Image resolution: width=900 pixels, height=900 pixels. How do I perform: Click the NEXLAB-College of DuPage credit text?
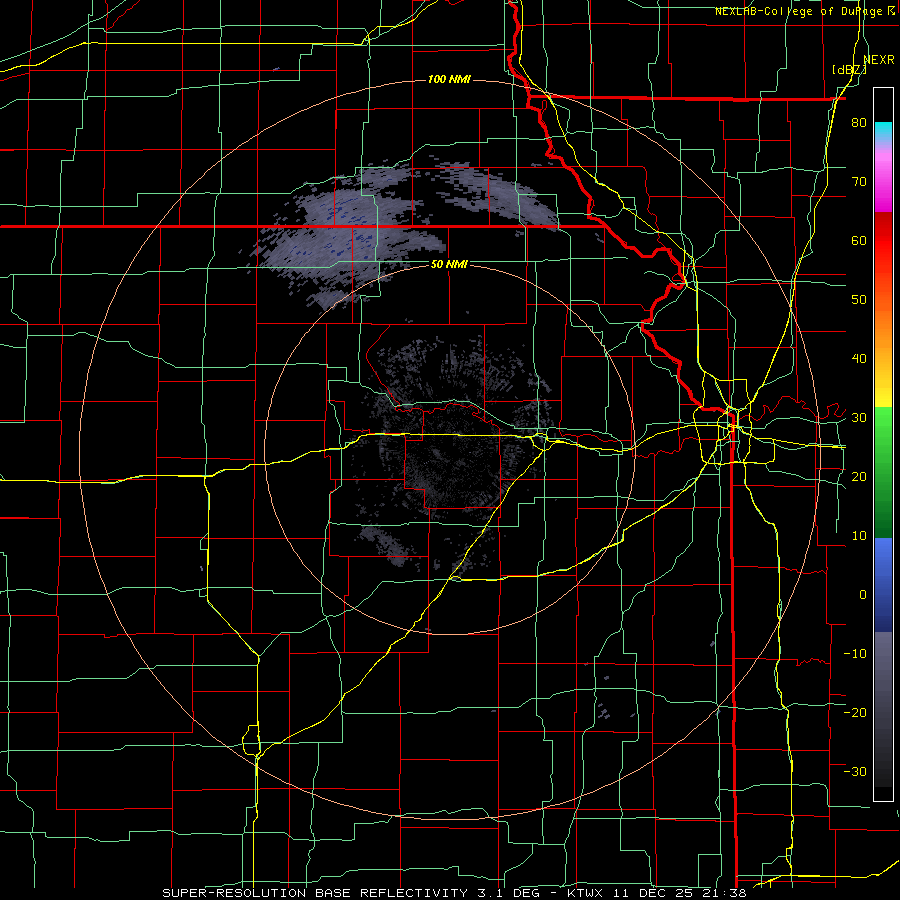[798, 11]
